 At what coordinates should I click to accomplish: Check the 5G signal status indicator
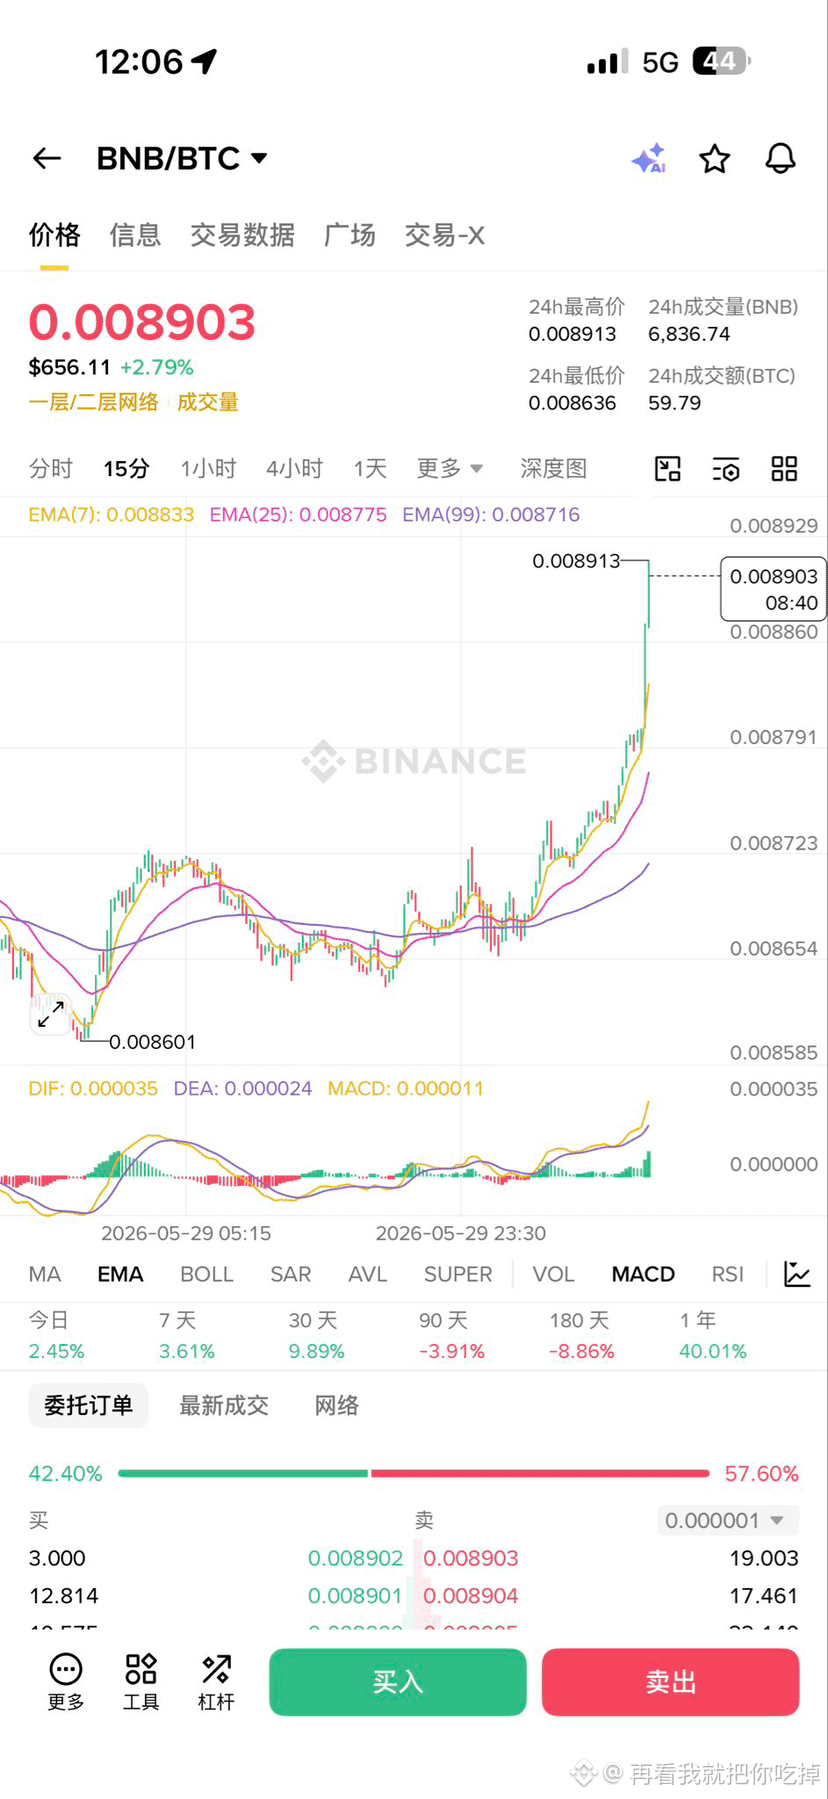(x=660, y=62)
